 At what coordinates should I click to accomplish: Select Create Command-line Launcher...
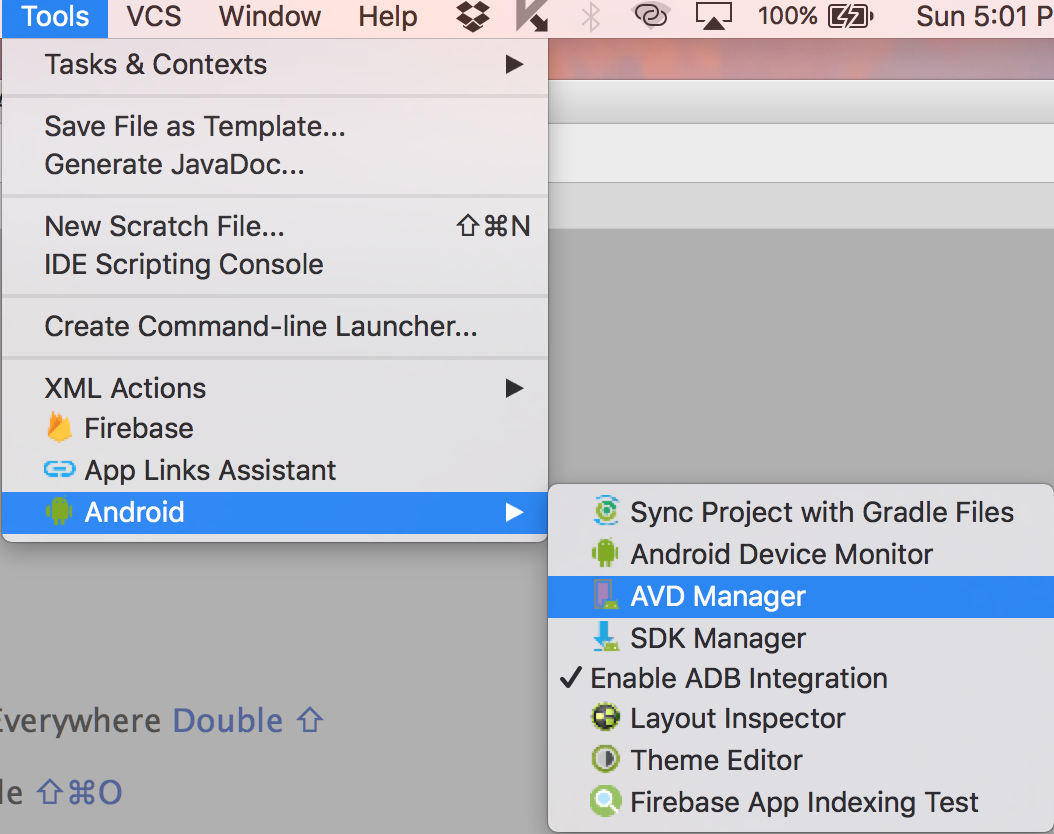[x=275, y=327]
